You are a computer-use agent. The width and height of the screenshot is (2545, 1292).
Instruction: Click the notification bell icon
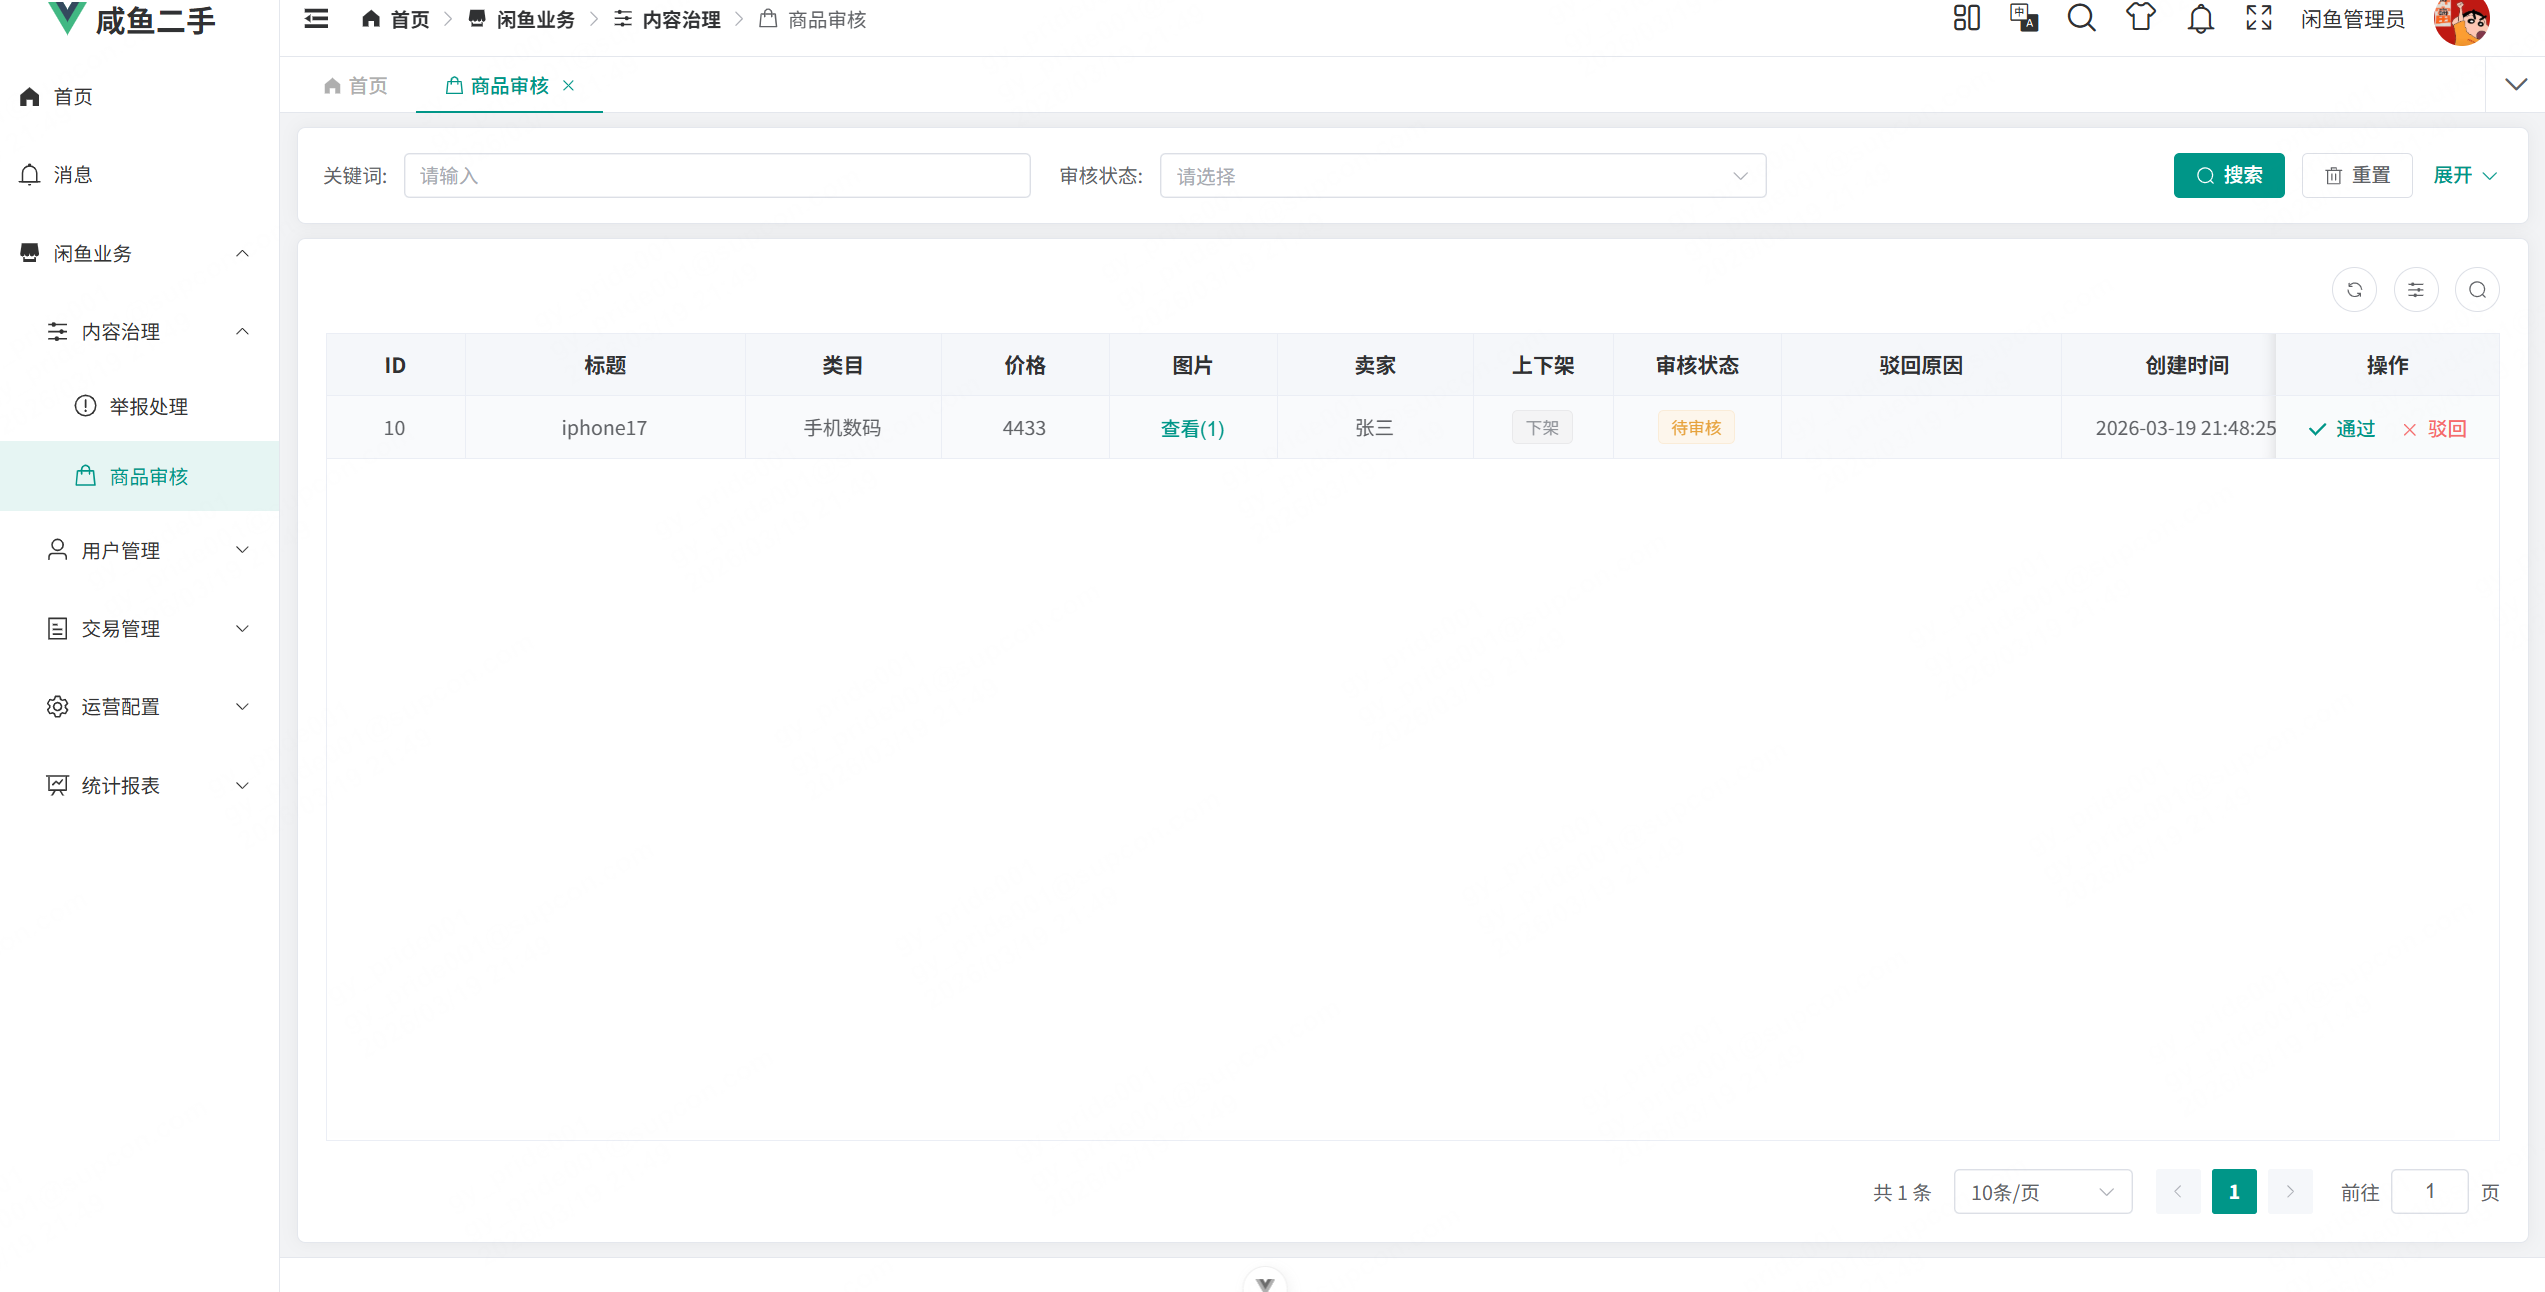pyautogui.click(x=2200, y=18)
